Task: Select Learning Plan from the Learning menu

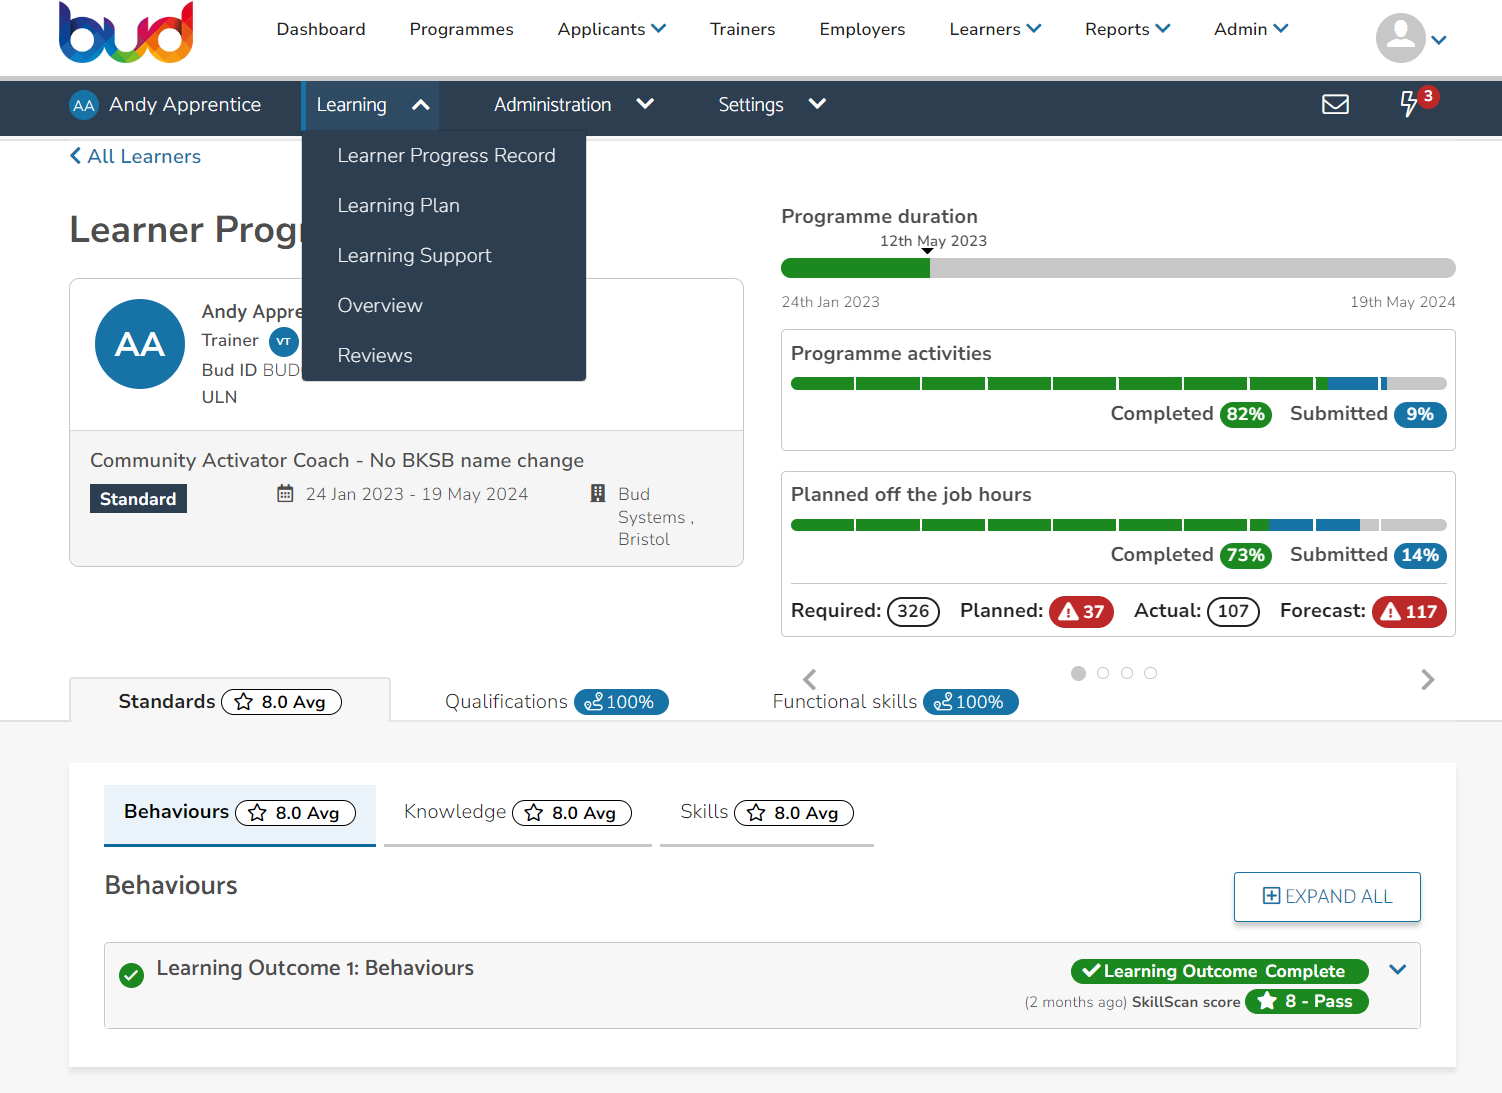Action: point(398,205)
